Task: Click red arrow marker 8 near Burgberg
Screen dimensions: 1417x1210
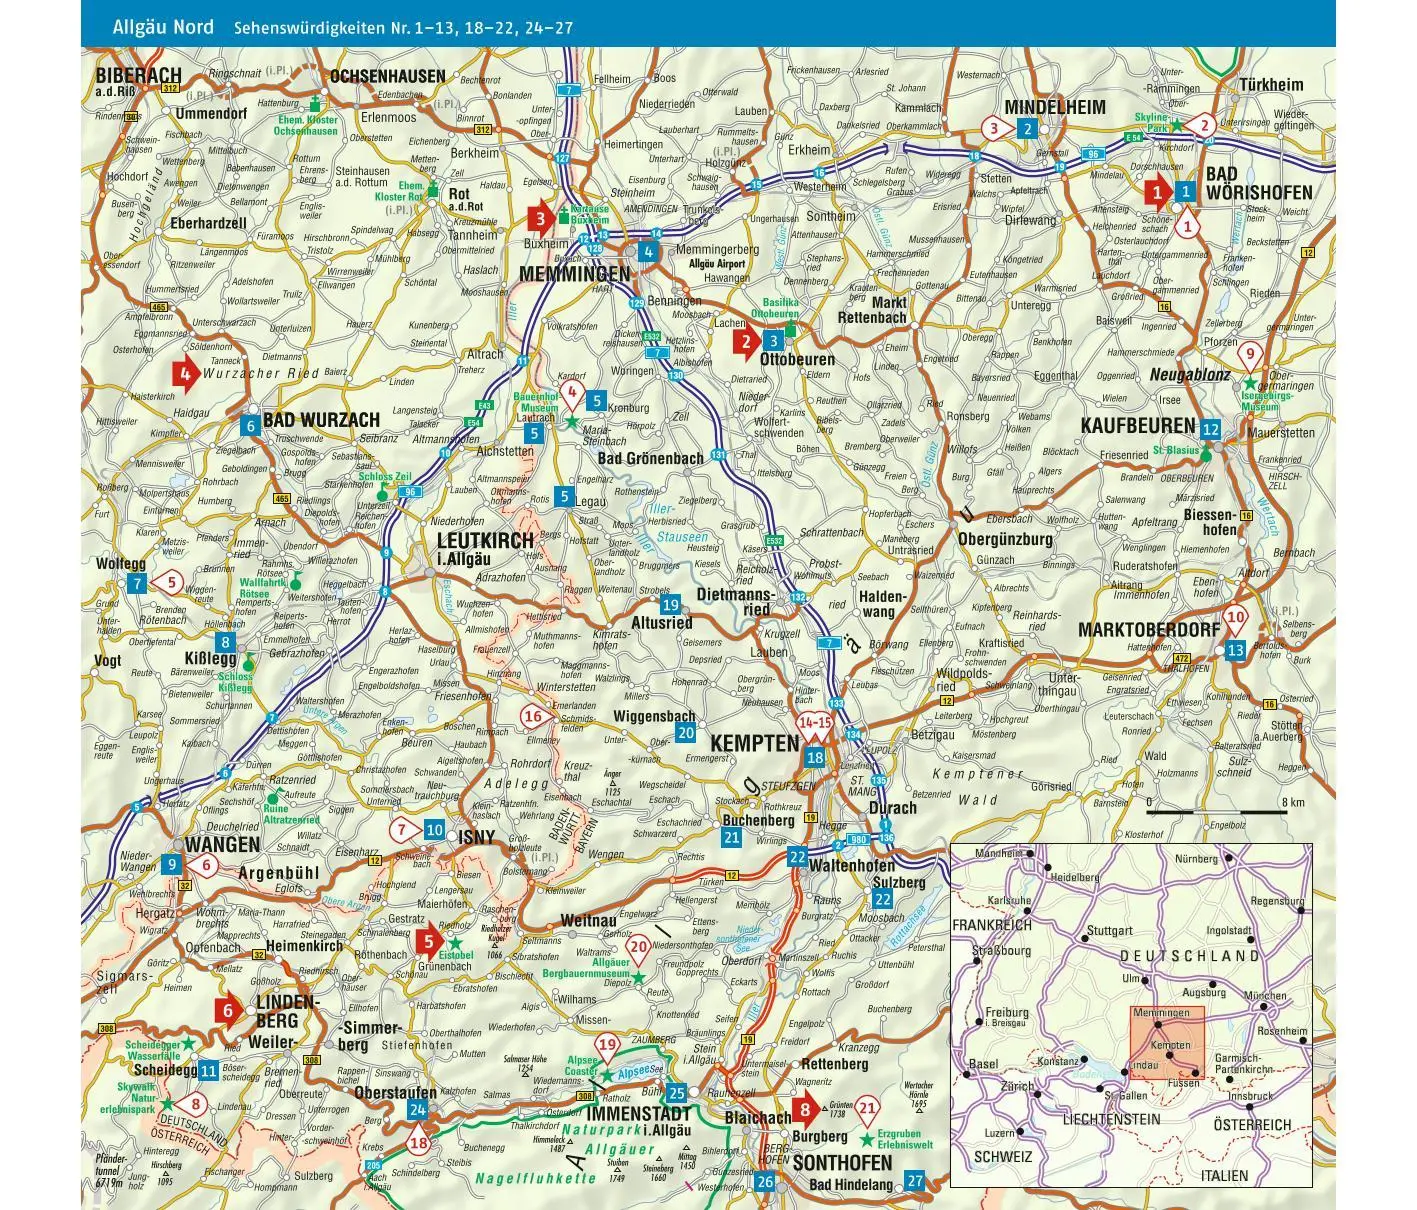Action: [x=806, y=1109]
